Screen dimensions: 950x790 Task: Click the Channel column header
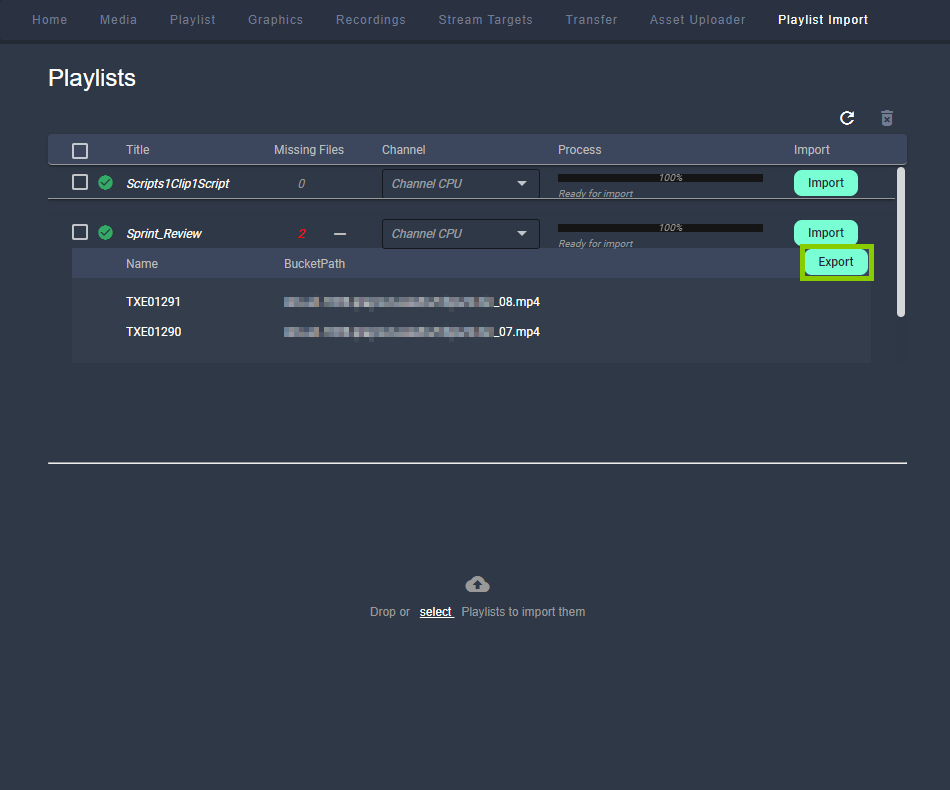point(404,150)
